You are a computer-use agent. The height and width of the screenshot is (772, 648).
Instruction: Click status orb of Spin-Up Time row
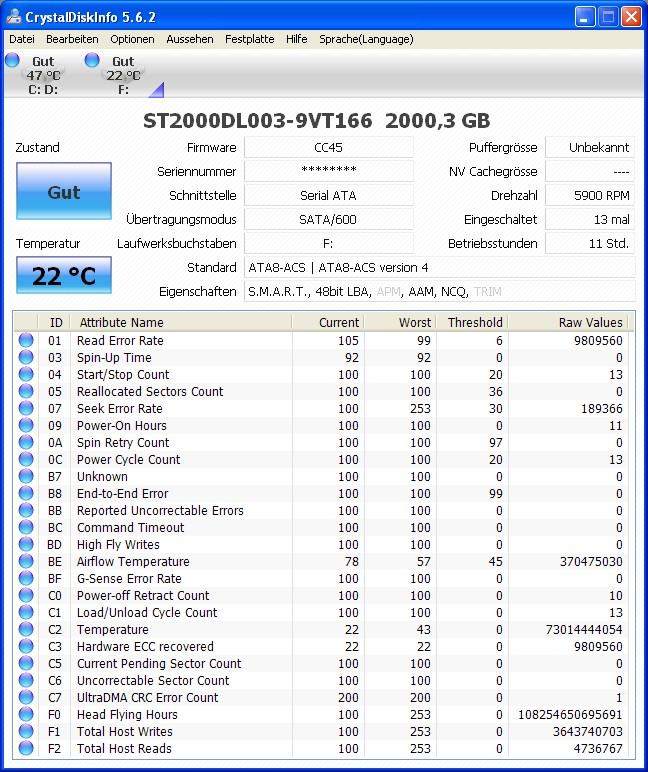[26, 357]
